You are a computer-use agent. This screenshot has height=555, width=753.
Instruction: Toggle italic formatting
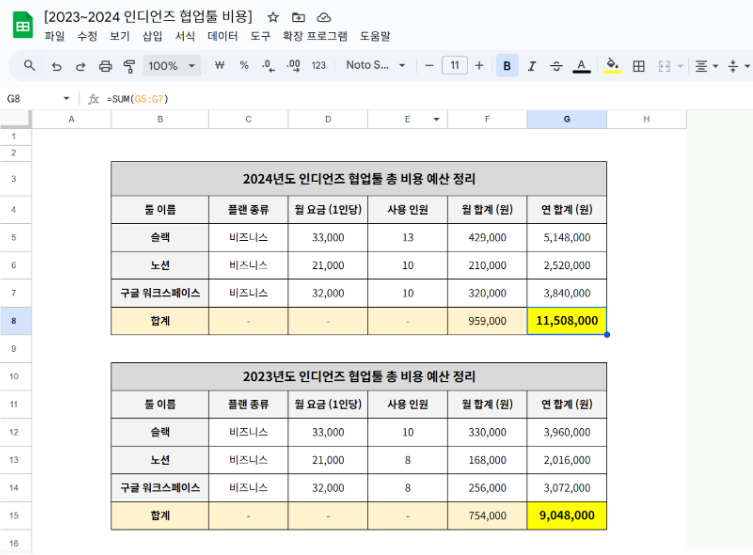click(x=532, y=66)
